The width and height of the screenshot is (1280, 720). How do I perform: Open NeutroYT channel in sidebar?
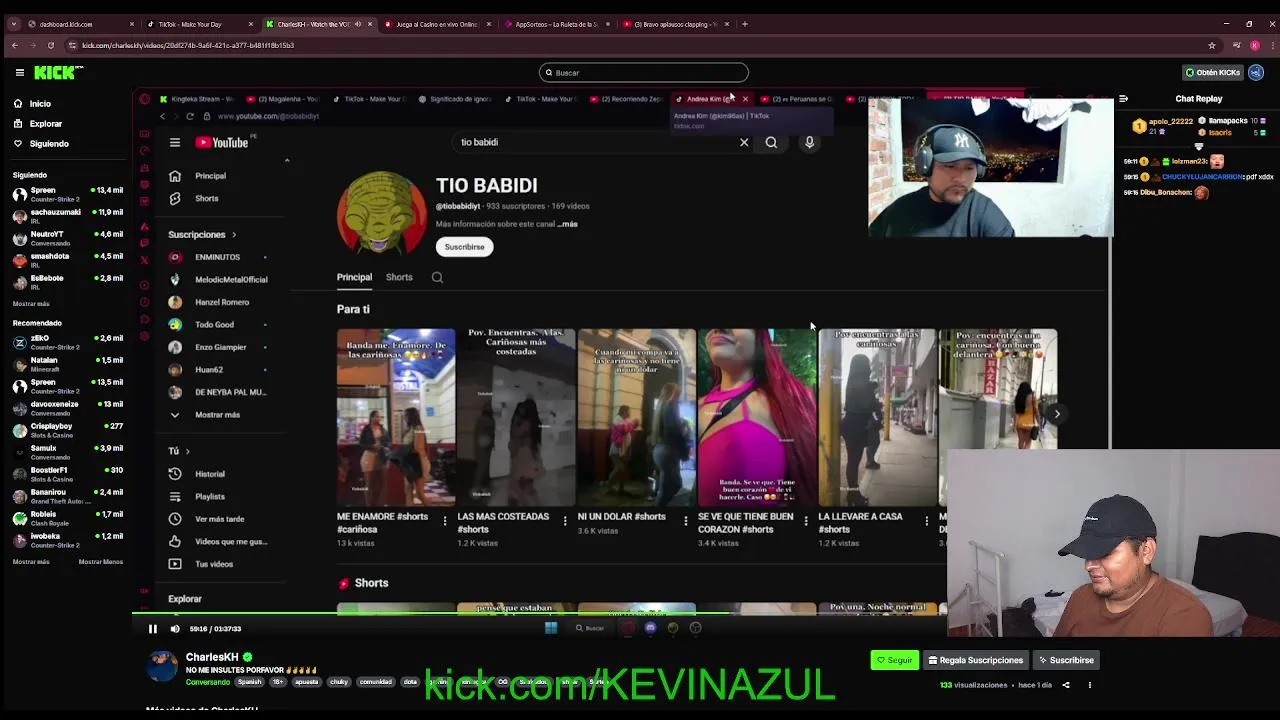click(68, 237)
